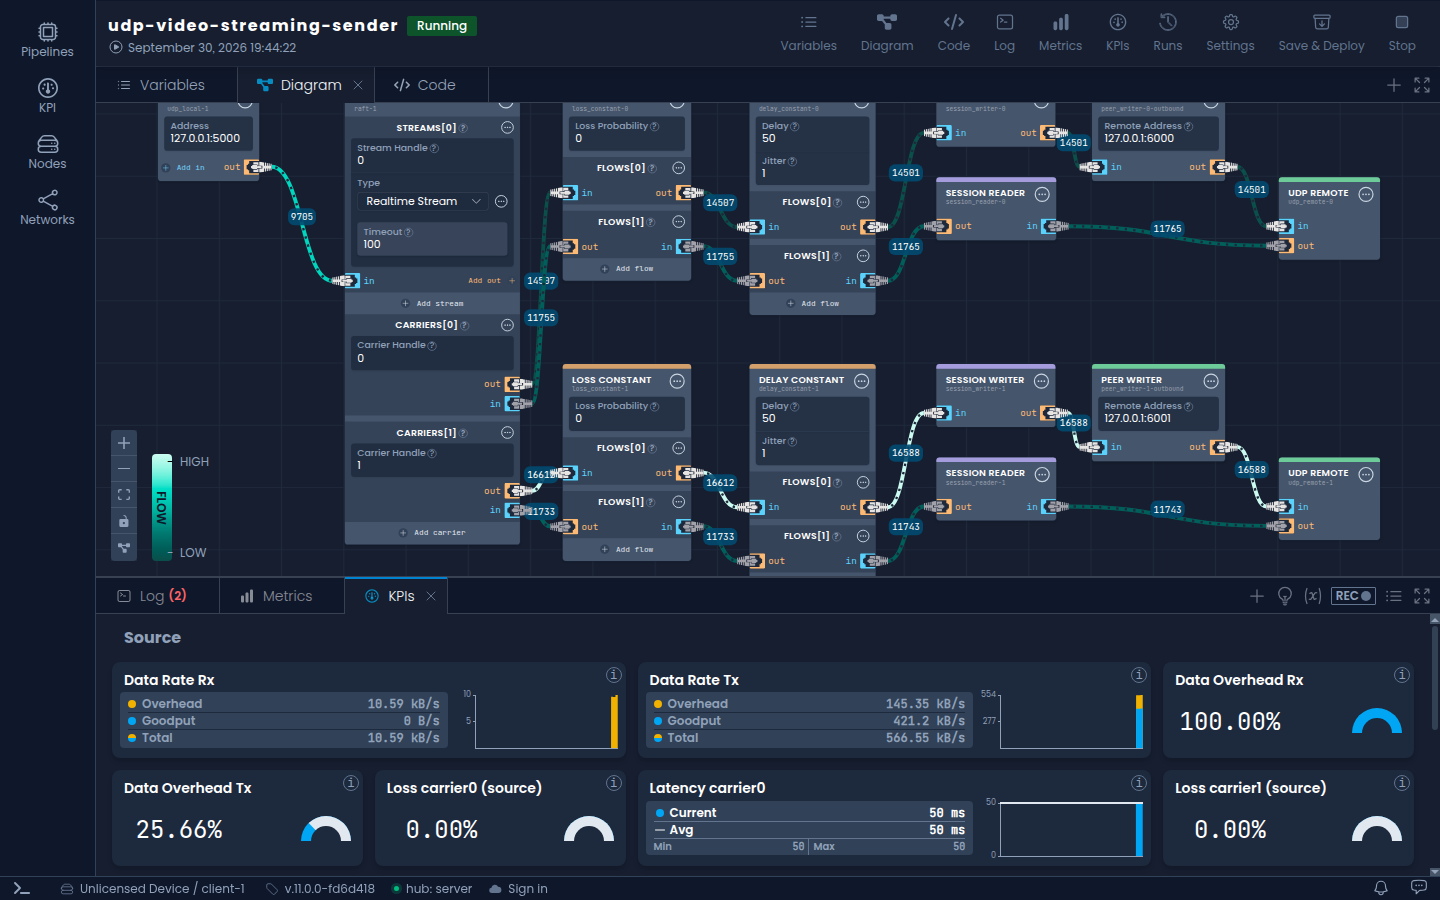Click Variables in the top toolbar
The height and width of the screenshot is (900, 1440).
808,33
